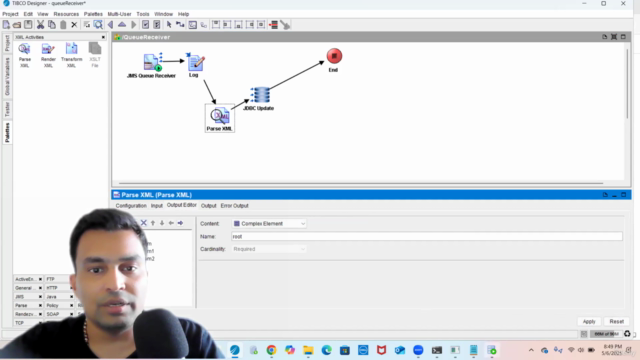The image size is (640, 360).
Task: Open the Rendezv... palette button
Action: pos(29,314)
